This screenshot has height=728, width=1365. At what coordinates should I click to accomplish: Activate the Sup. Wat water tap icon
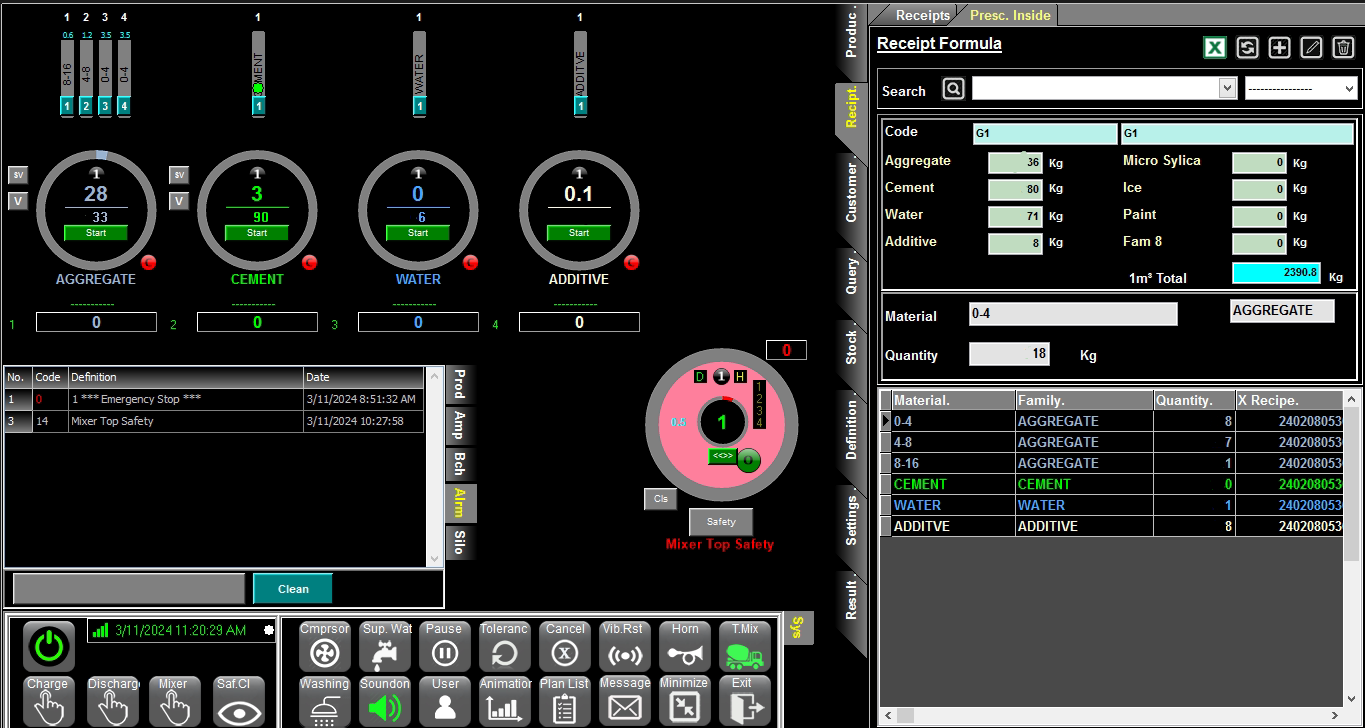[386, 647]
